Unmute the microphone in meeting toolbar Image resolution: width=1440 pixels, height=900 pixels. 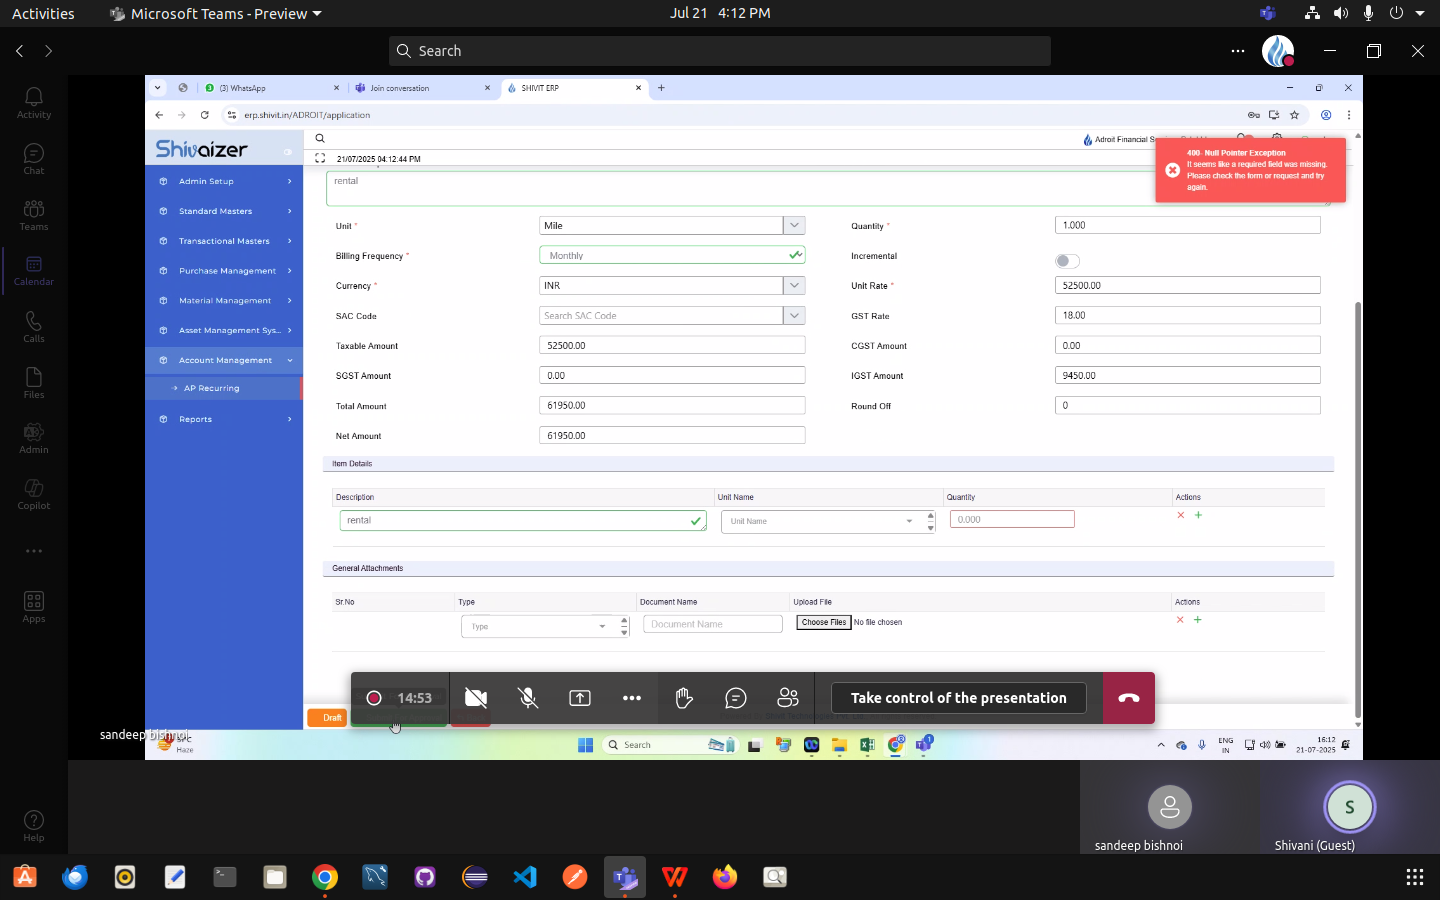tap(528, 698)
